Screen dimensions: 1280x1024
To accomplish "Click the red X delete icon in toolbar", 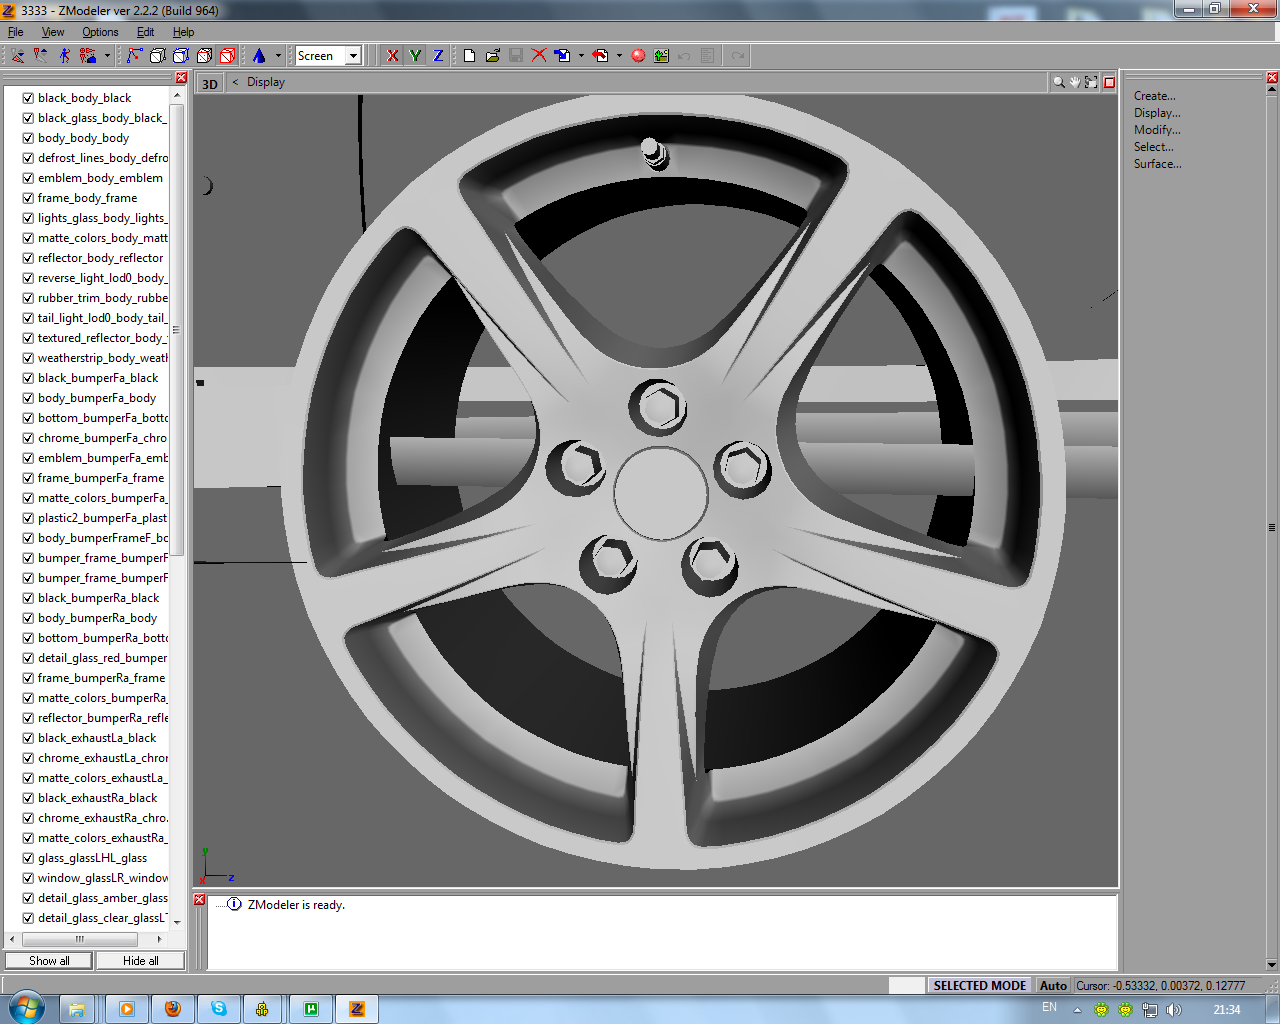I will 539,56.
